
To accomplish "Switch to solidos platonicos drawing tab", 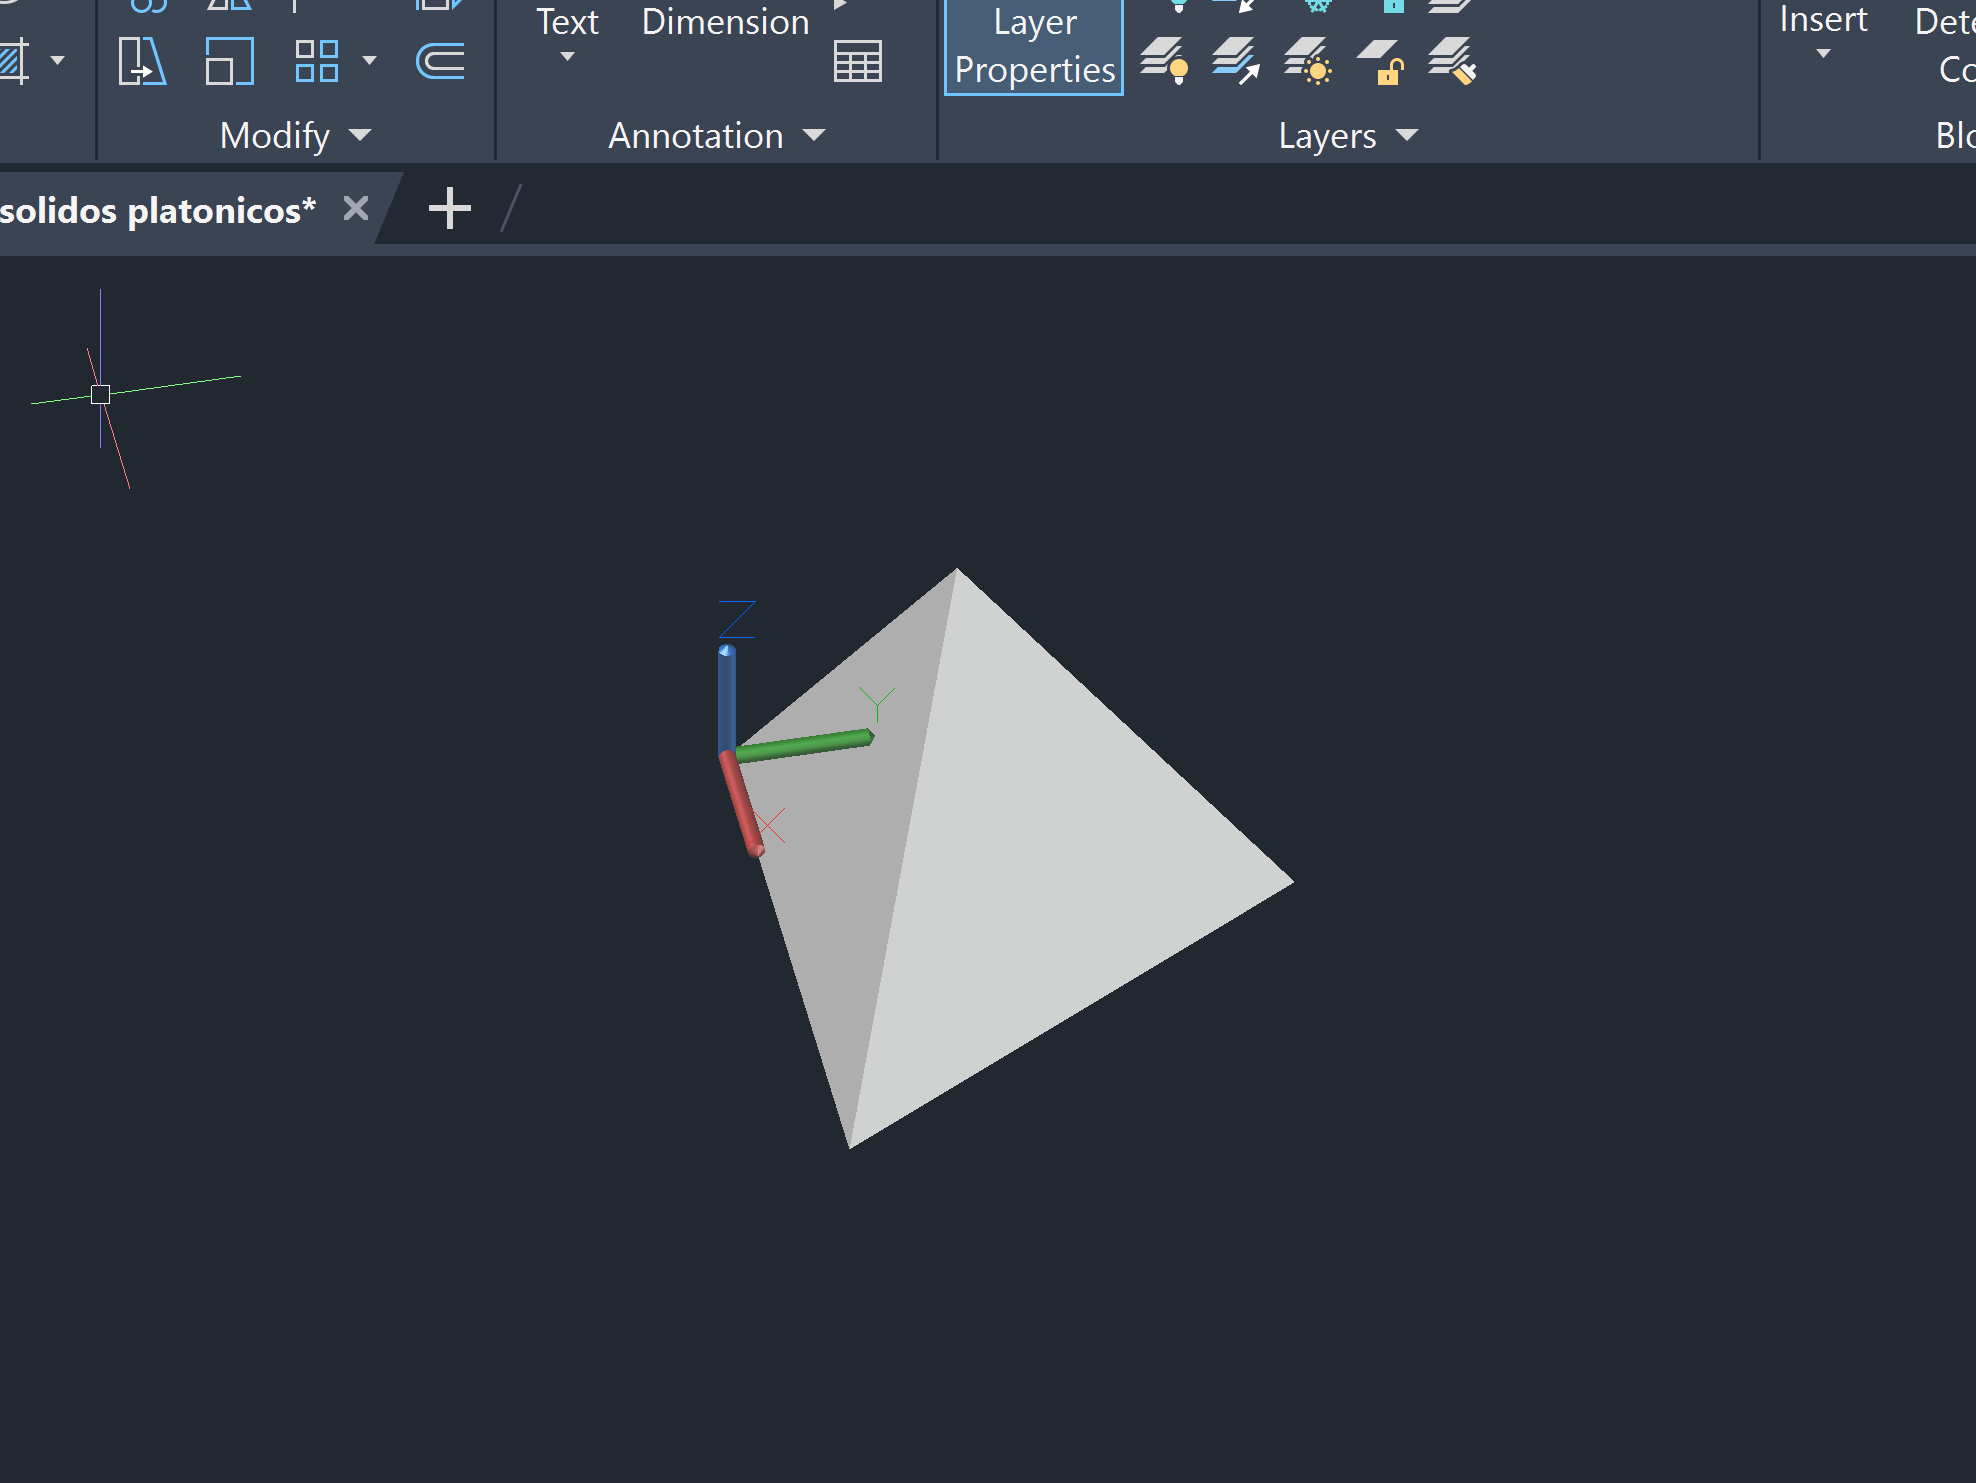I will click(158, 210).
